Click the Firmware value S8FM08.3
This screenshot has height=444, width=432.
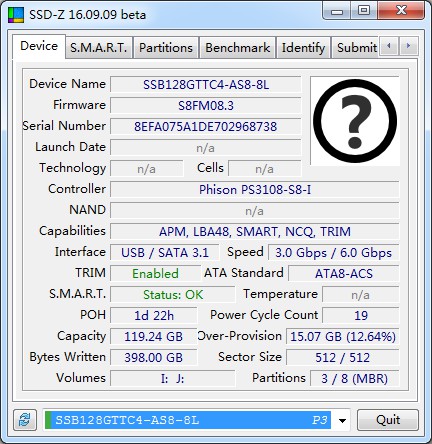(x=206, y=106)
